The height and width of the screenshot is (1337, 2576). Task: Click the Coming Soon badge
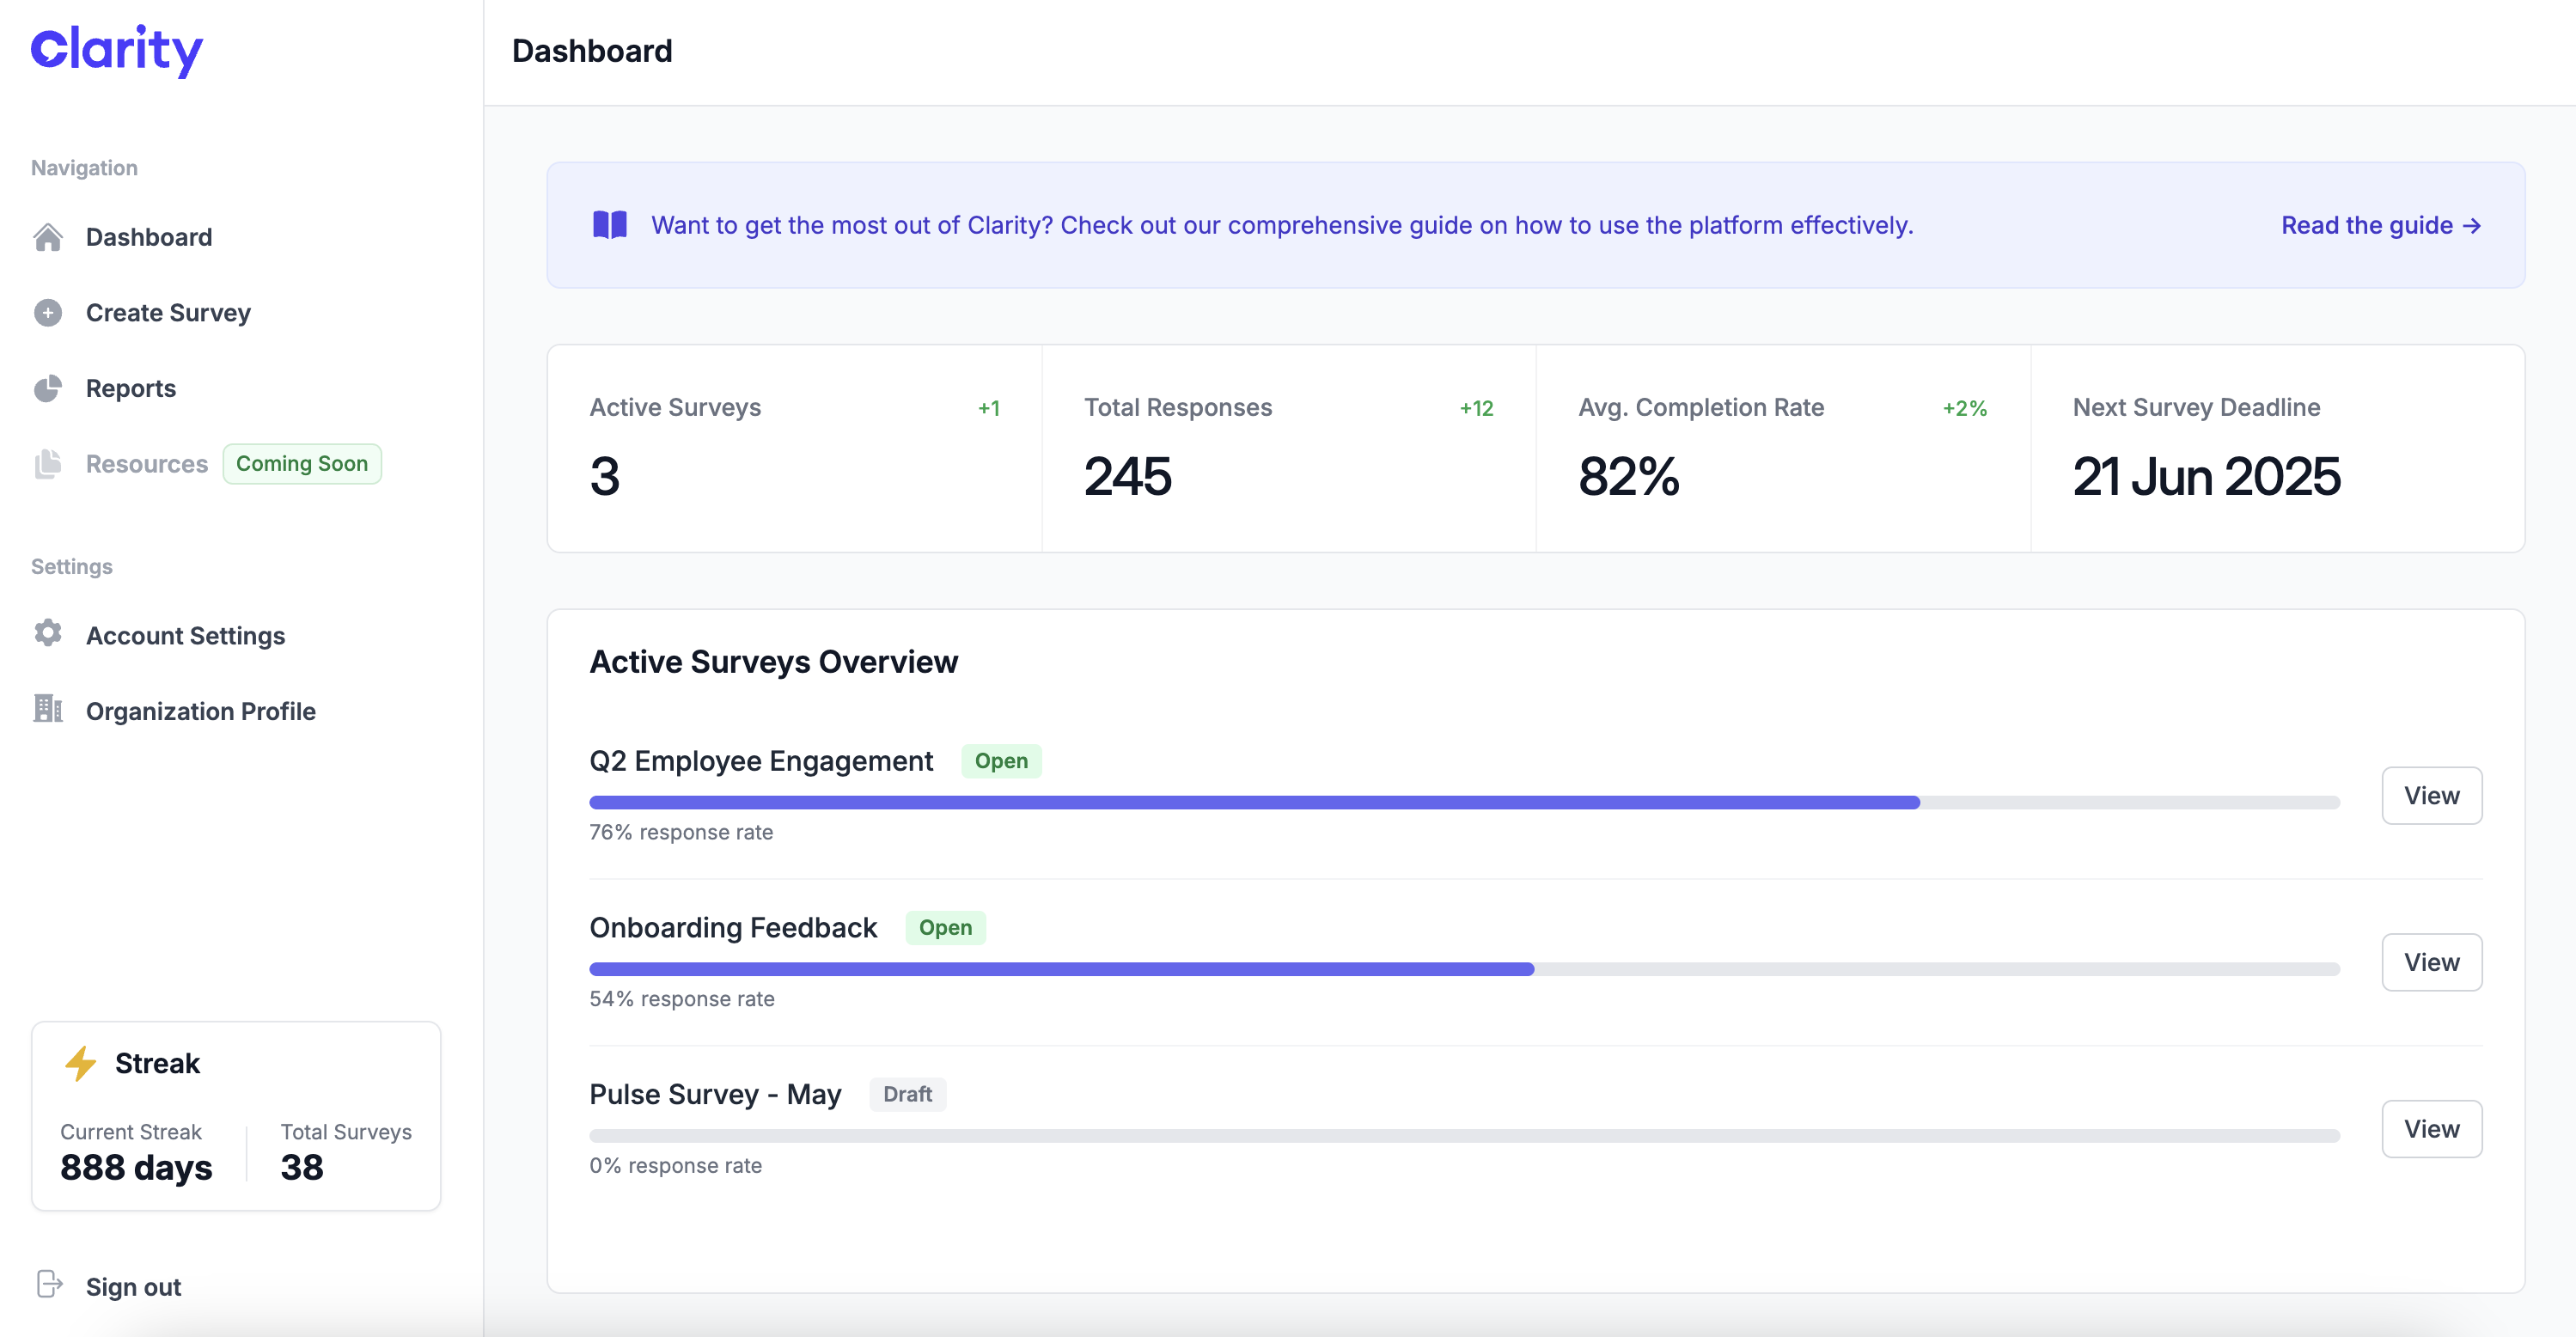(x=301, y=464)
